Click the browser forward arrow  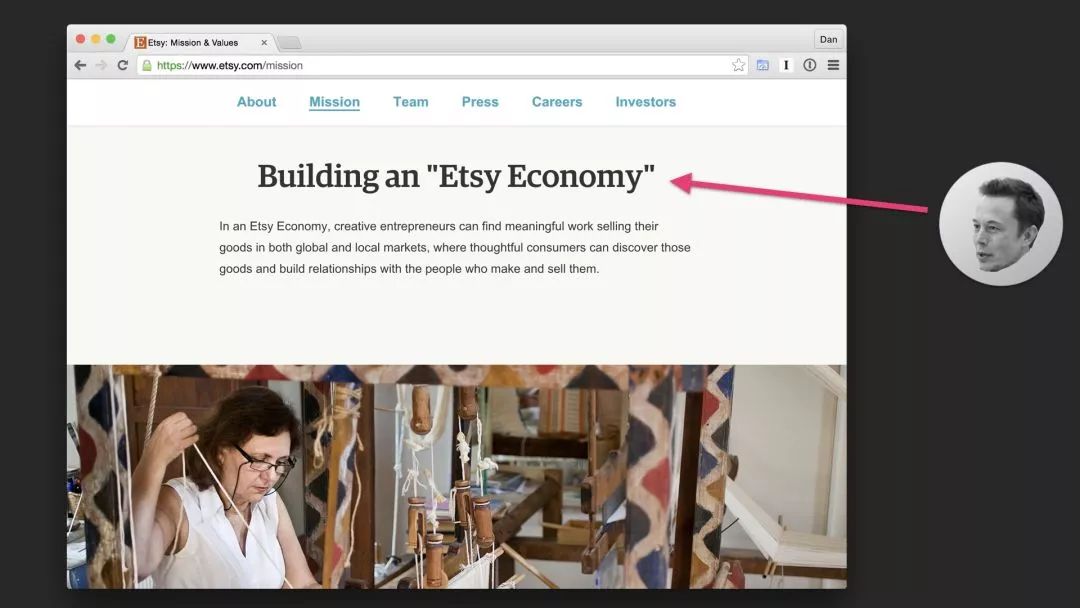pyautogui.click(x=101, y=65)
